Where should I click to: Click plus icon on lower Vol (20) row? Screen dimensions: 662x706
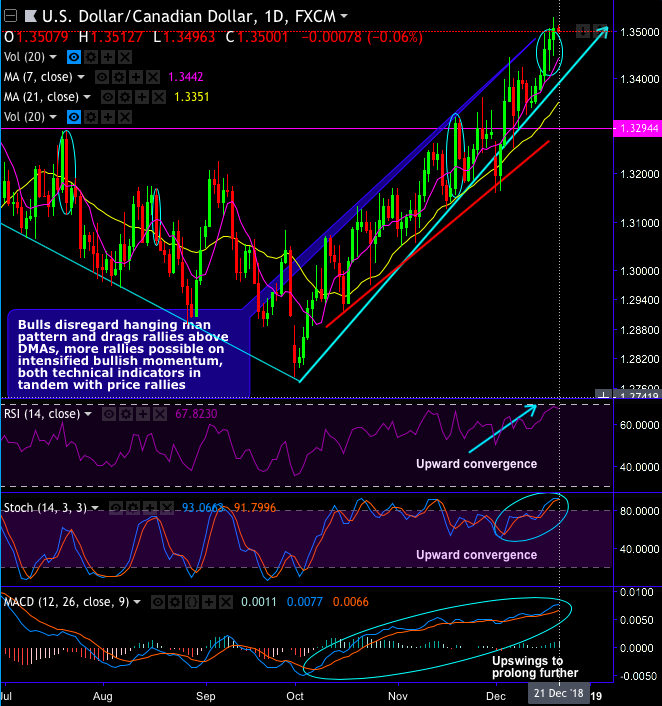108,117
